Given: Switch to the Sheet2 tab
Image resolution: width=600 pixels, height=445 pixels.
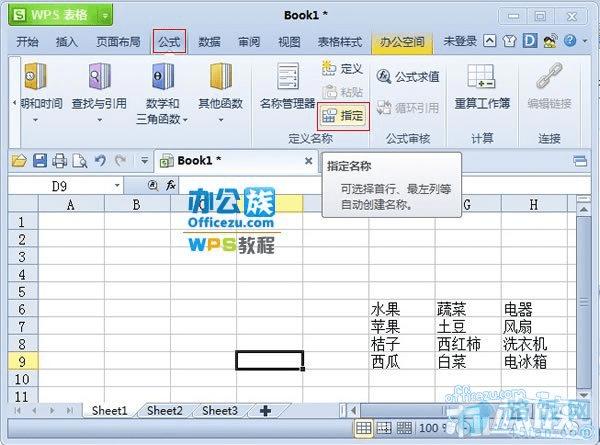Looking at the screenshot, I should click(165, 411).
